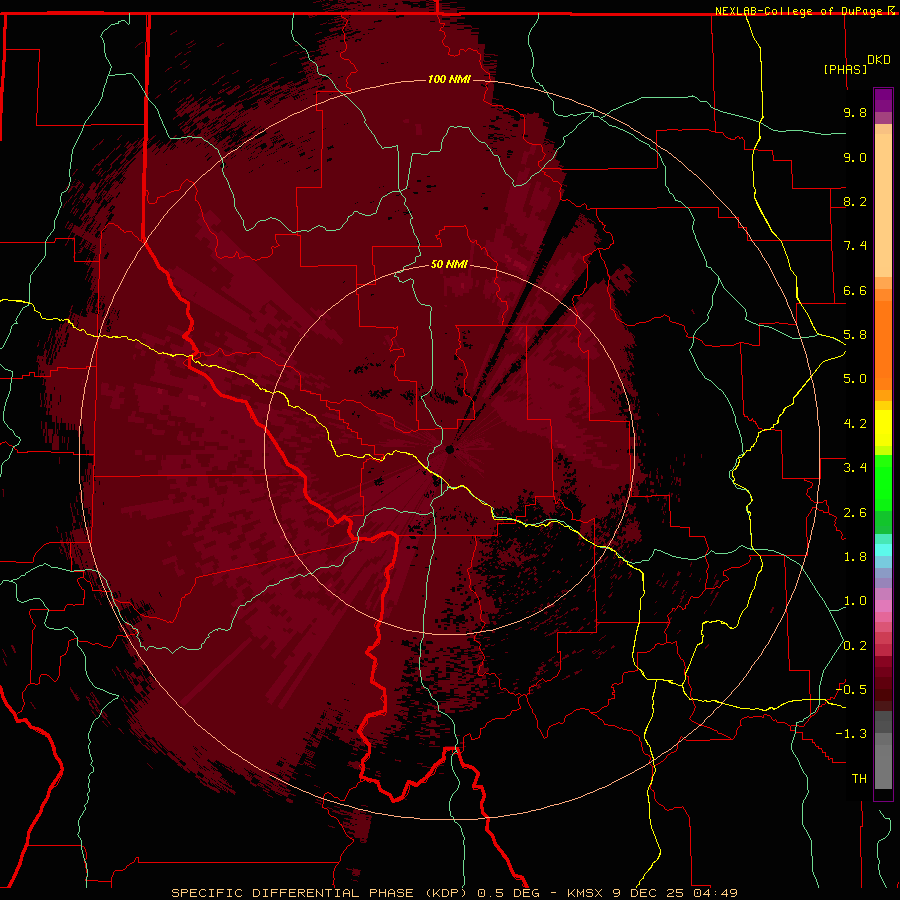
Task: Select the 3.4 legend value
Action: pyautogui.click(x=855, y=468)
